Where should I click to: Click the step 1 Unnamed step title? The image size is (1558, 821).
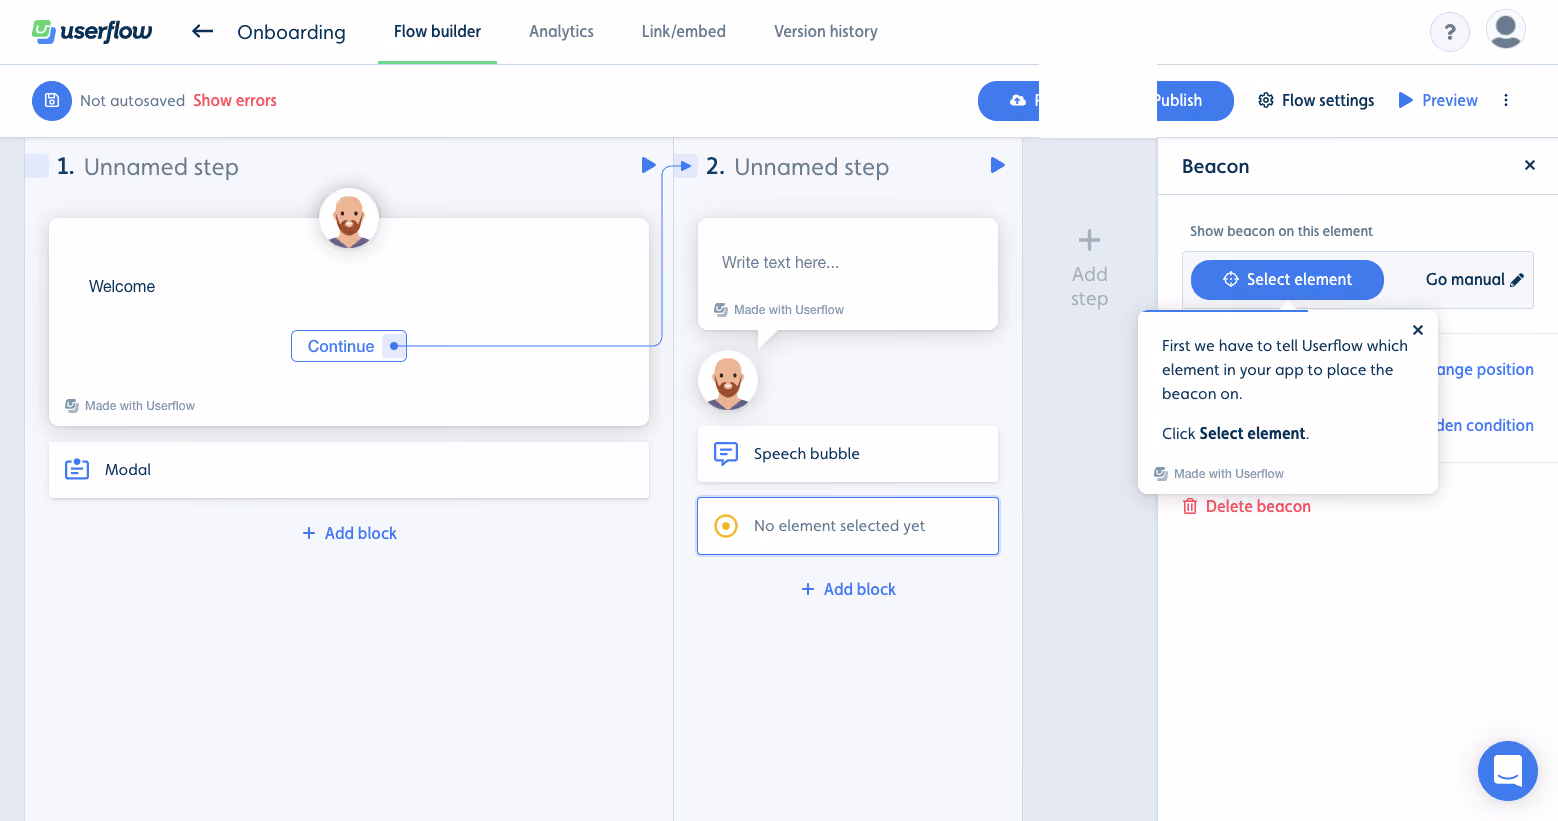click(x=161, y=167)
